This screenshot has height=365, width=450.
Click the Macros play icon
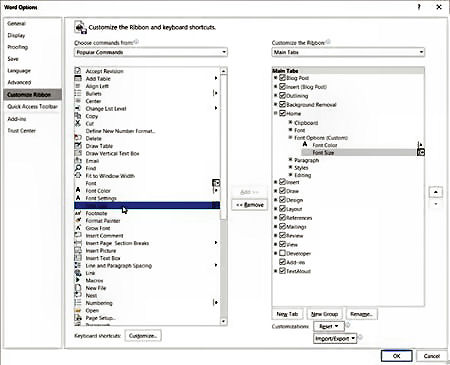pos(78,280)
